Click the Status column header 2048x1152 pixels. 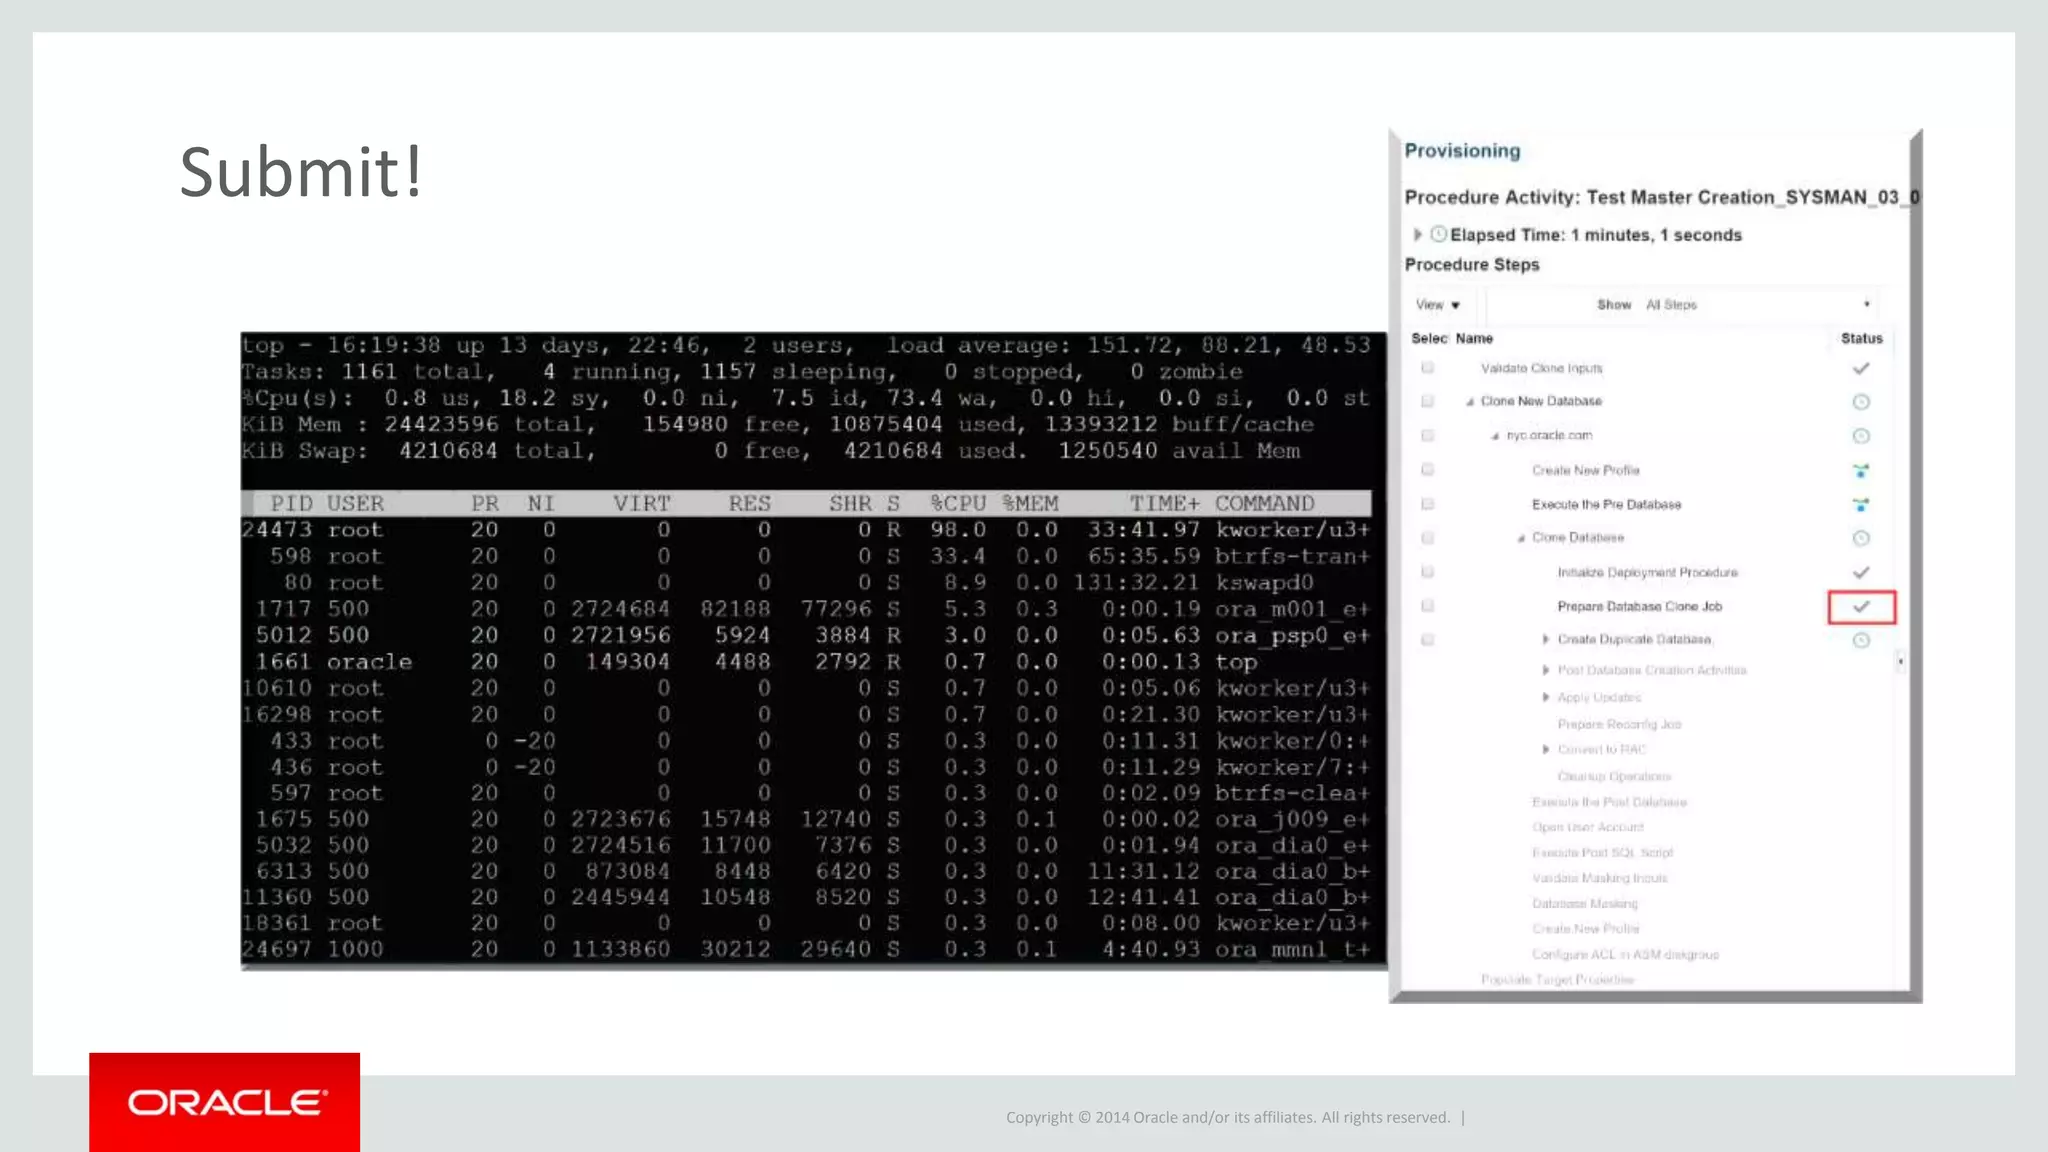[x=1861, y=339]
